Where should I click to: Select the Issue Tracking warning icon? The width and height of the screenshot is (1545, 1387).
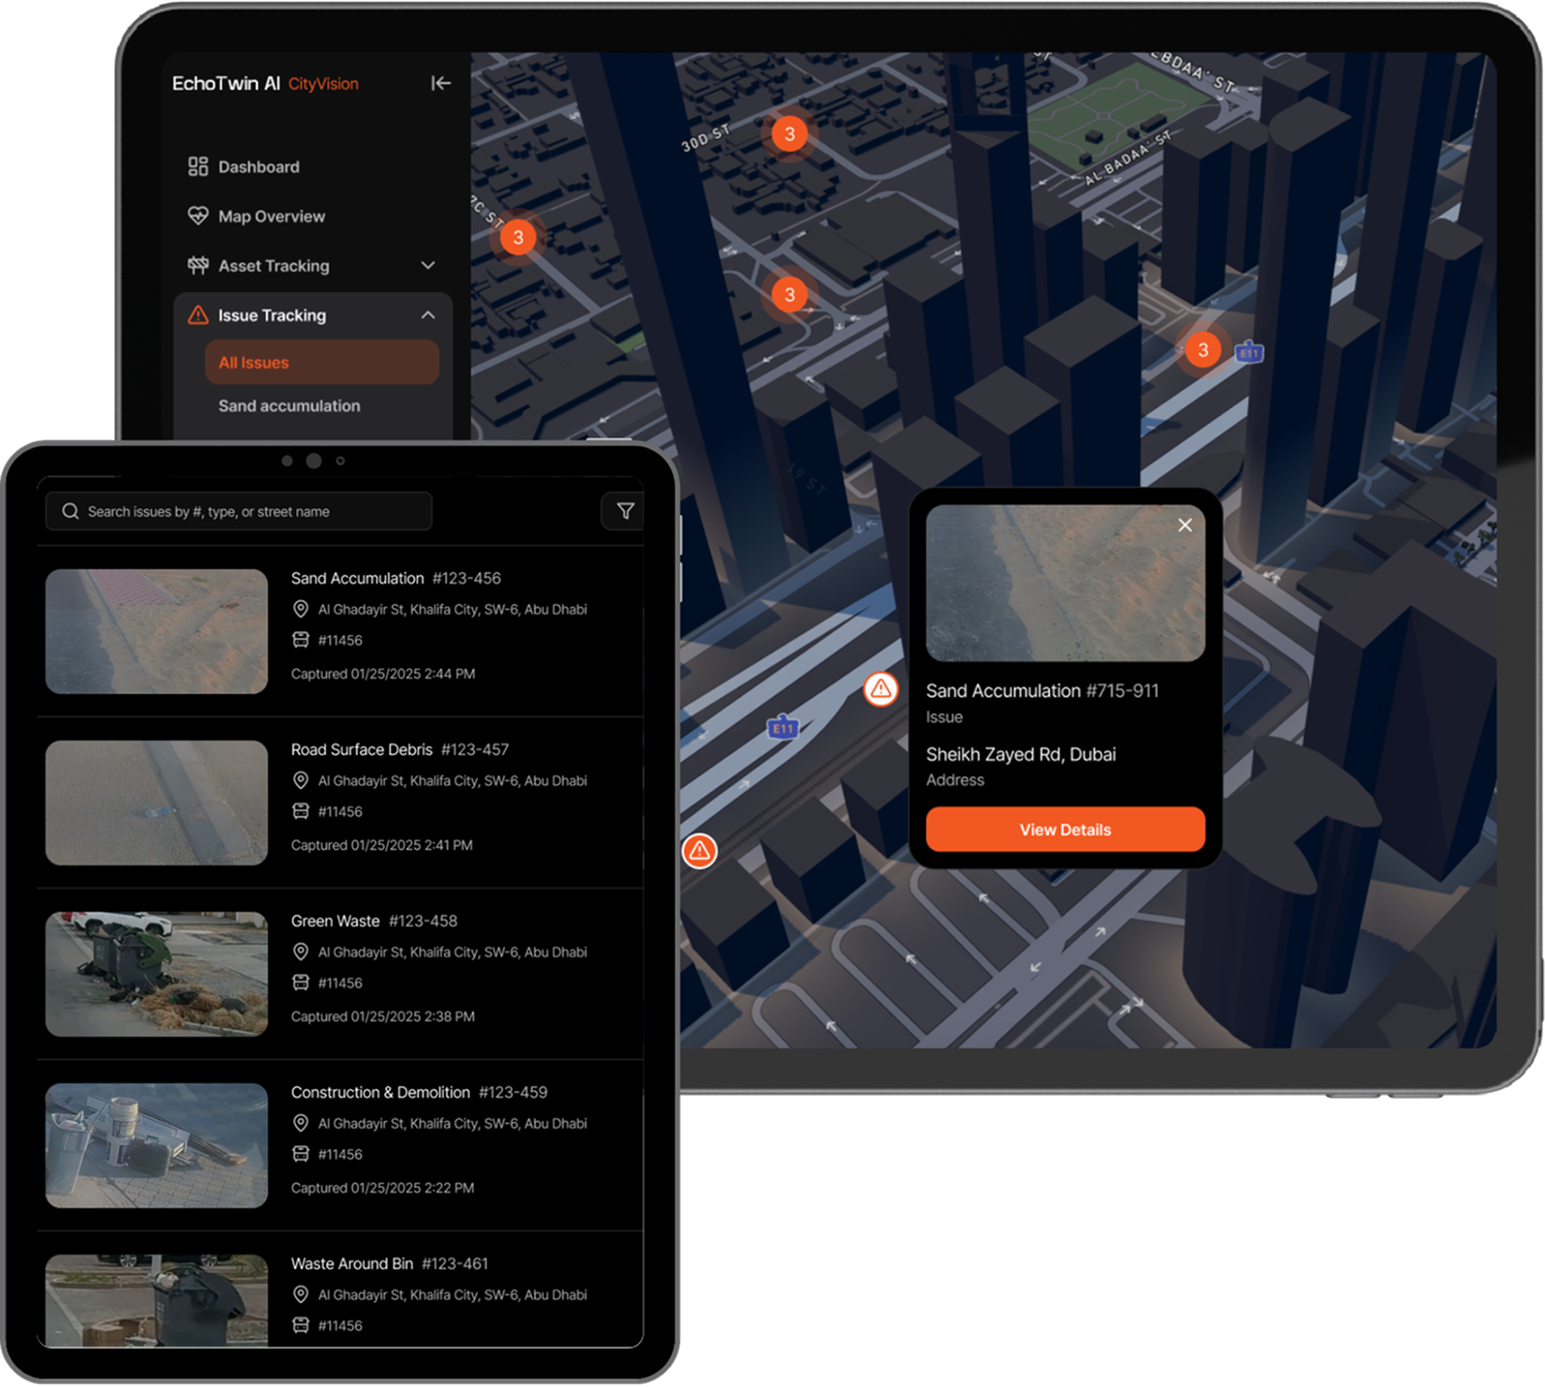tap(197, 315)
